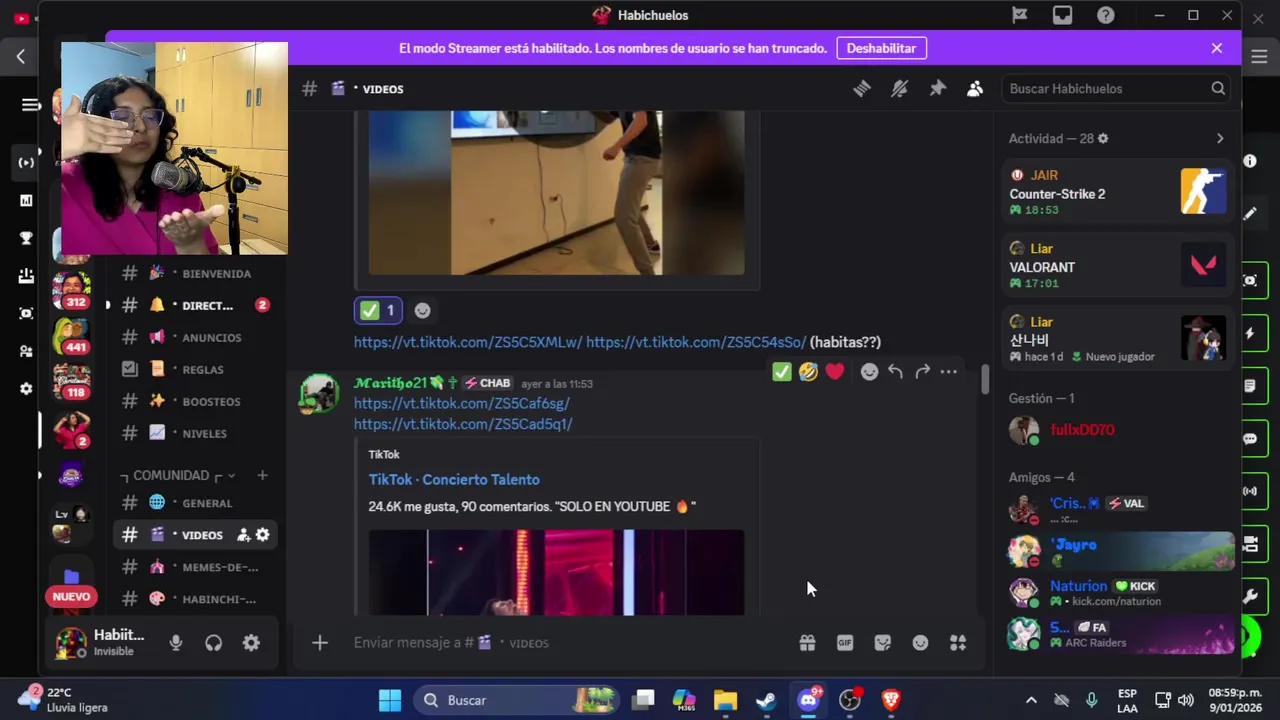Viewport: 1280px width, 720px height.
Task: Create channel plus in COMUNIDAD category
Action: click(x=262, y=475)
